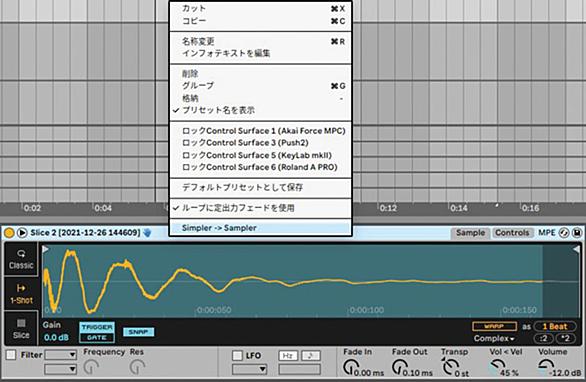Choose Simpler -> Sampler menu entry

coord(260,228)
